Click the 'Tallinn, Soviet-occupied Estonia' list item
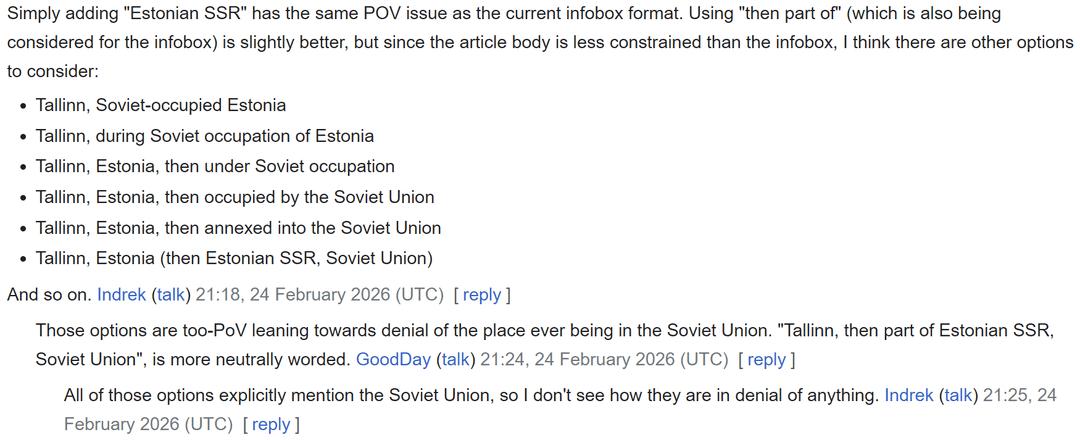 (161, 105)
